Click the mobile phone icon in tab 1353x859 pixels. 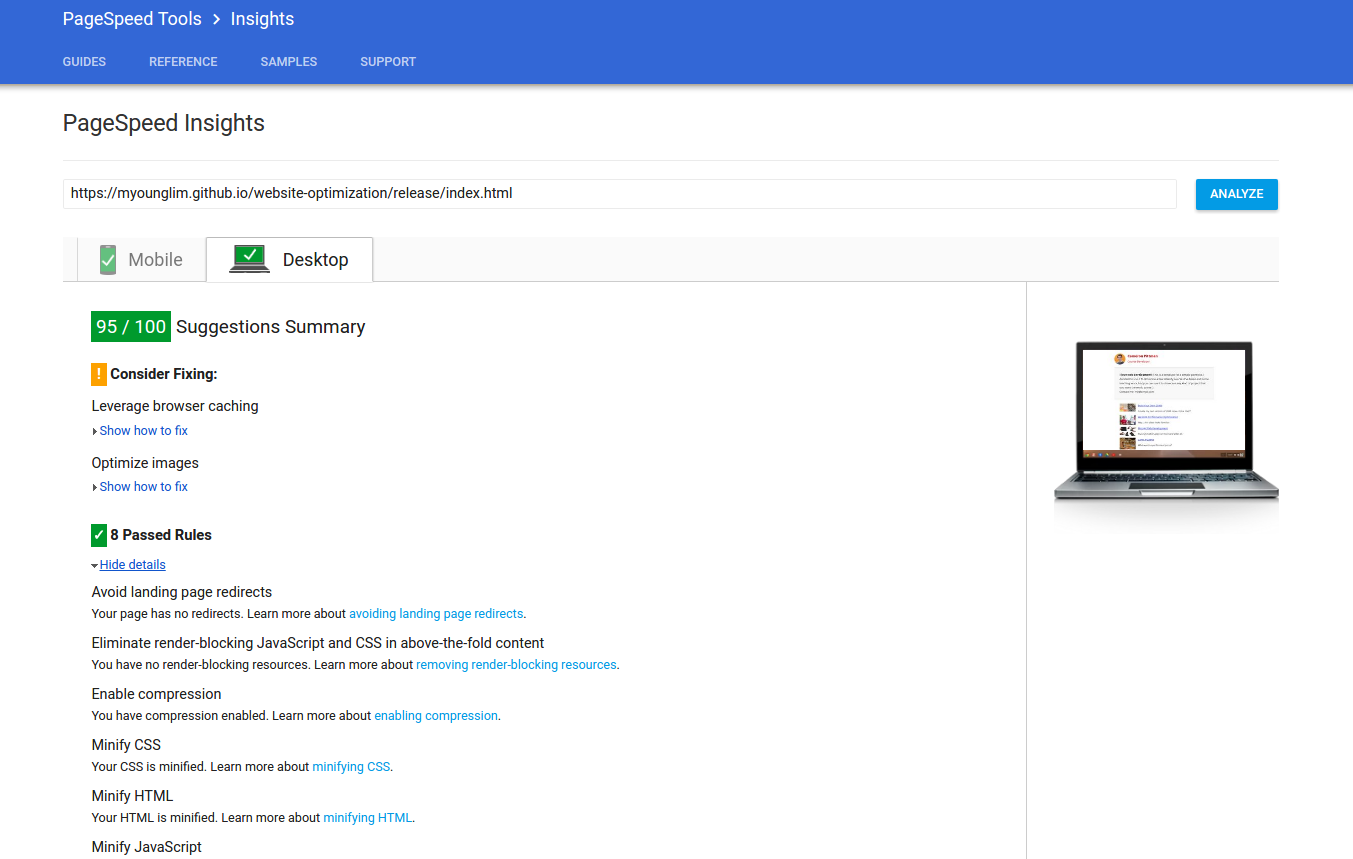tap(108, 260)
